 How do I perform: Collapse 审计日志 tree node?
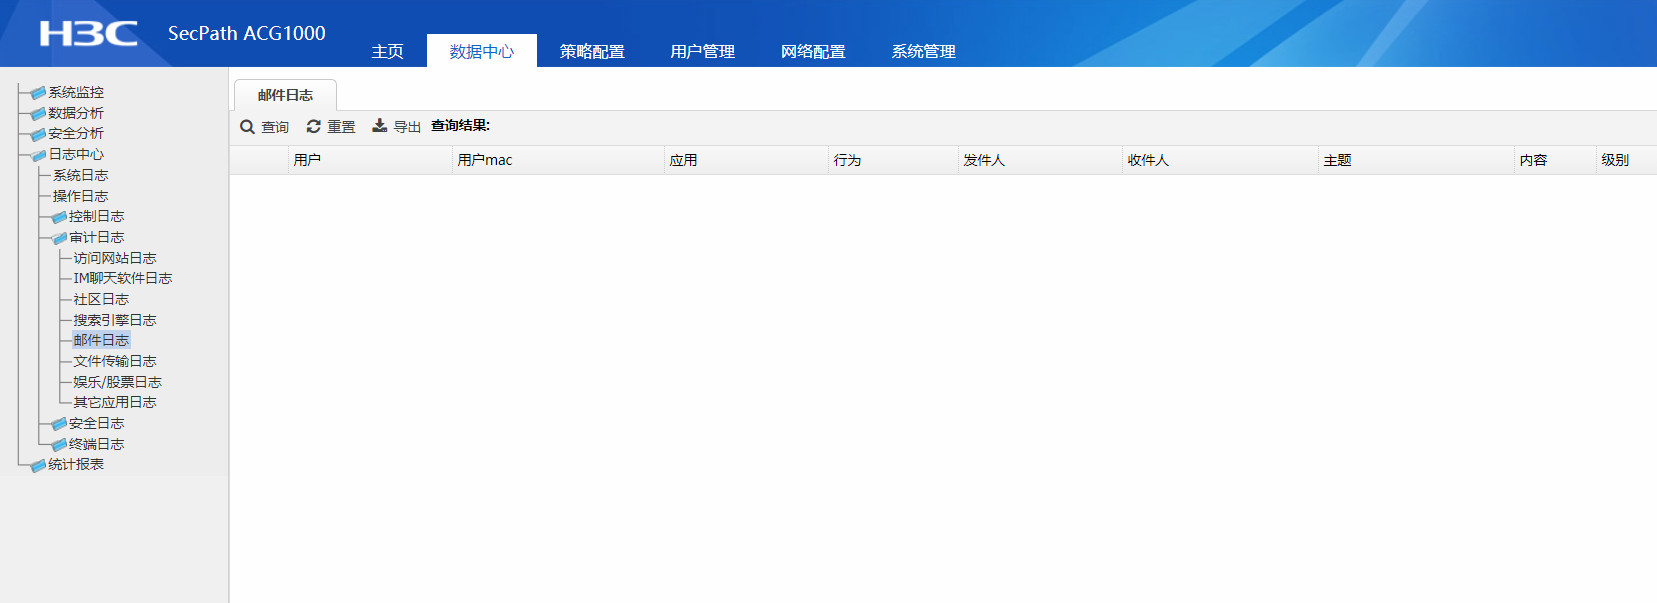pos(97,237)
